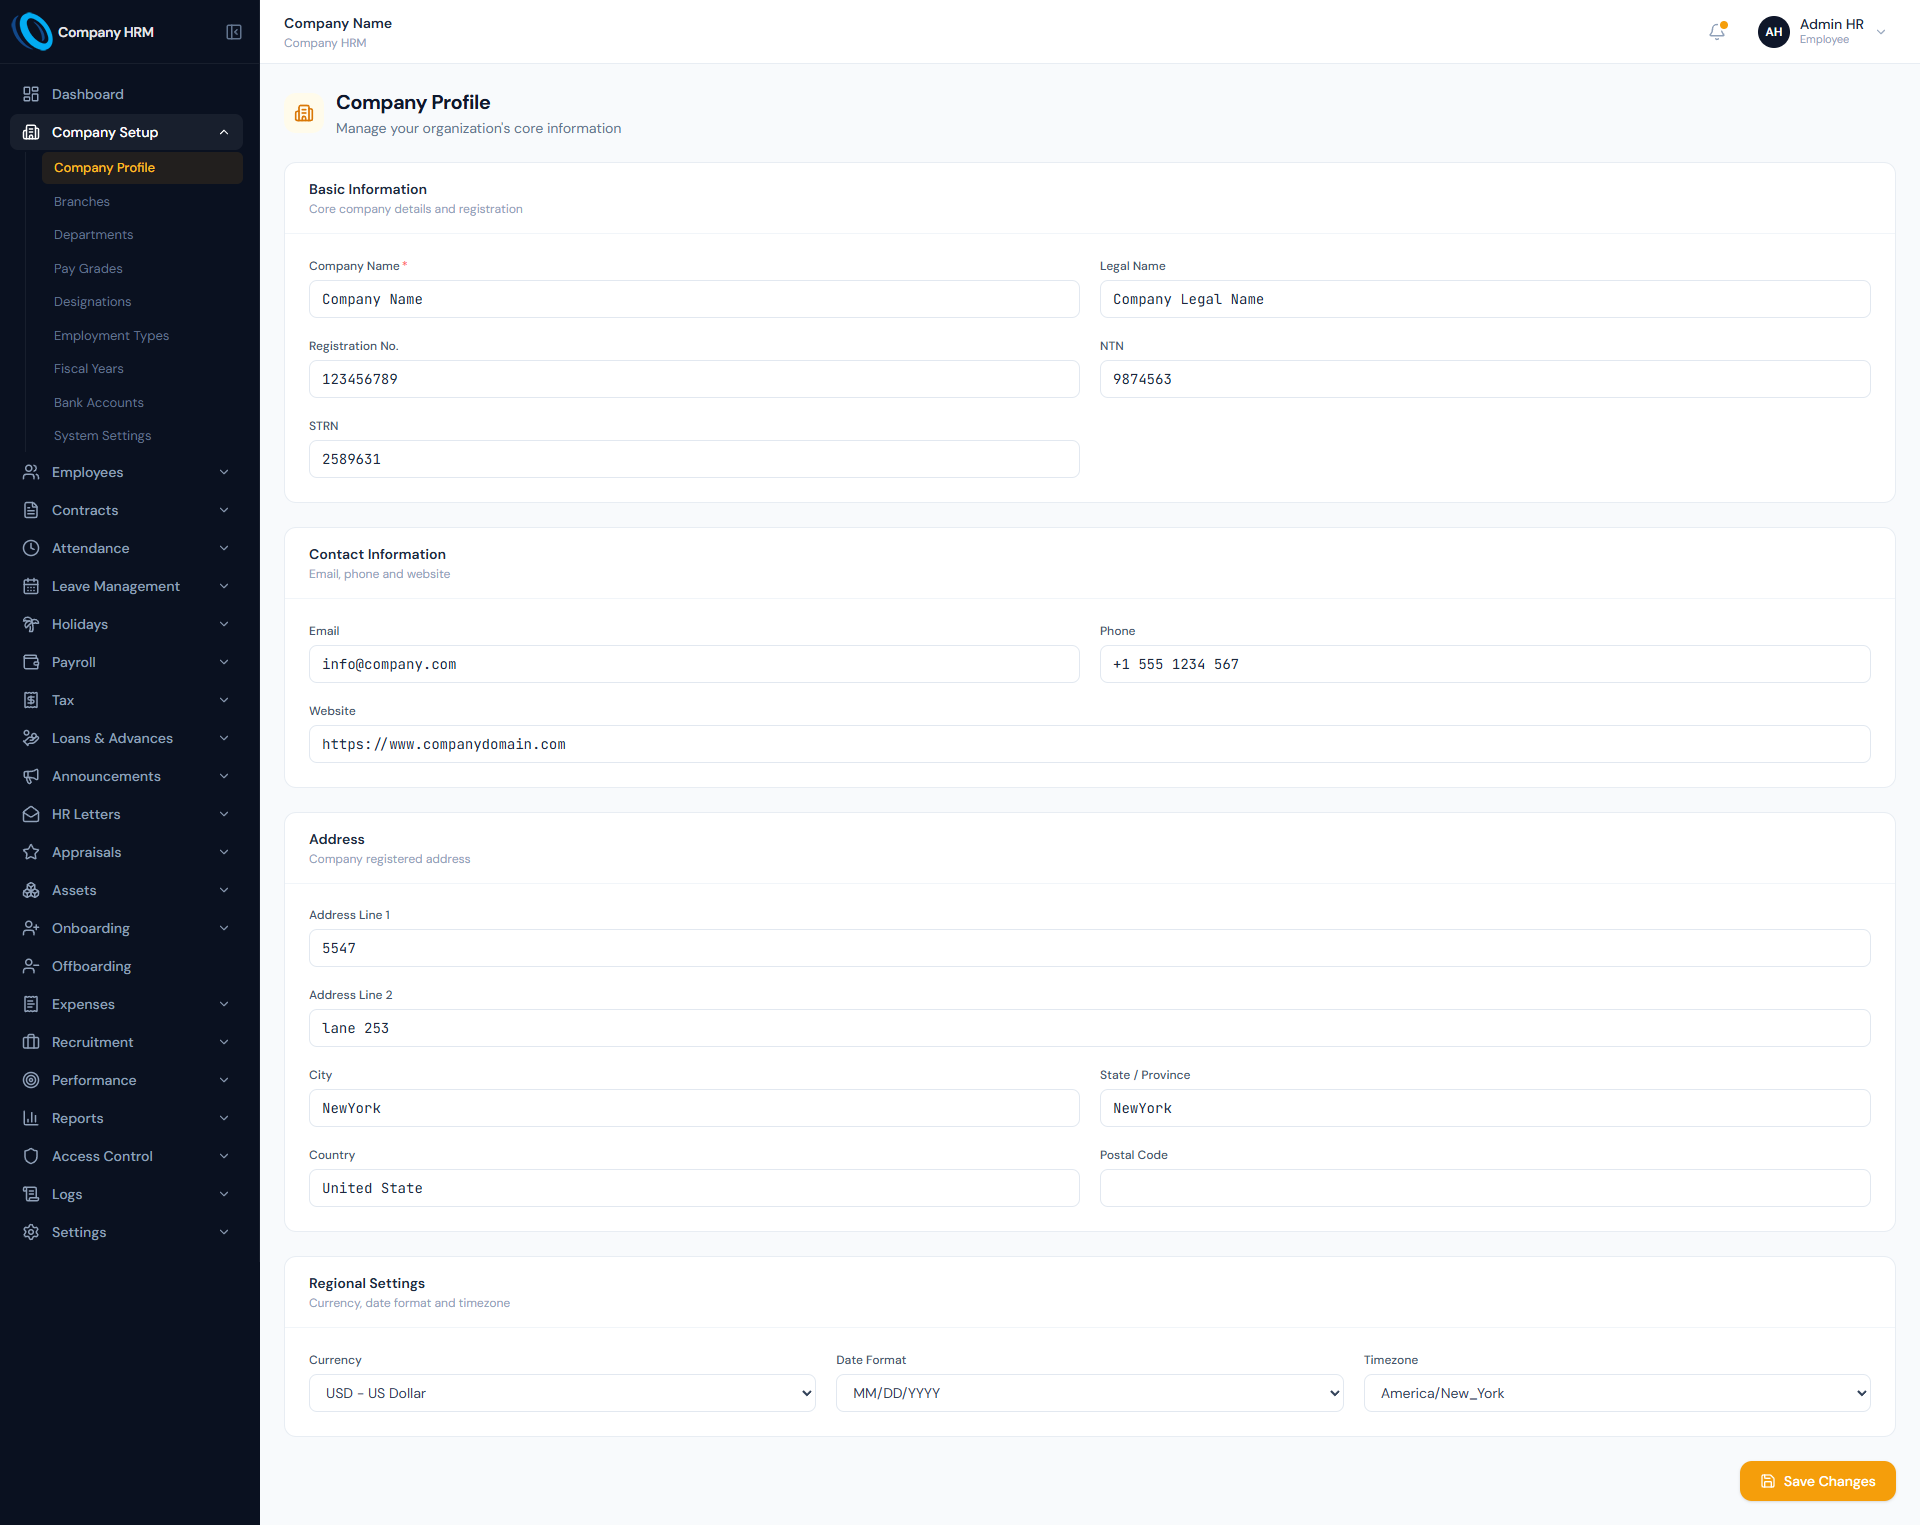
Task: Click the Registration No. input field
Action: [x=694, y=379]
